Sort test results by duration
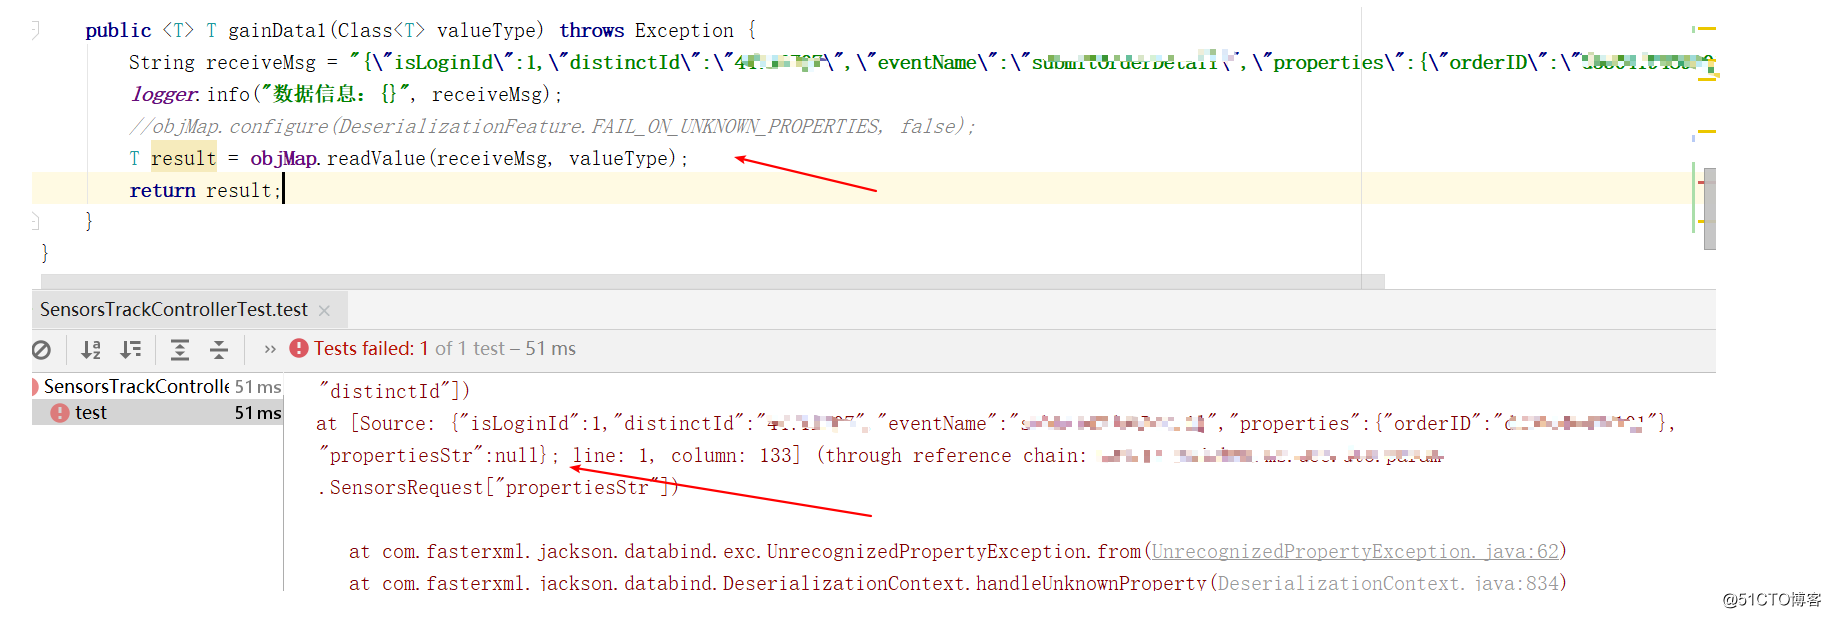Screen dimensions: 1831x618 point(131,350)
